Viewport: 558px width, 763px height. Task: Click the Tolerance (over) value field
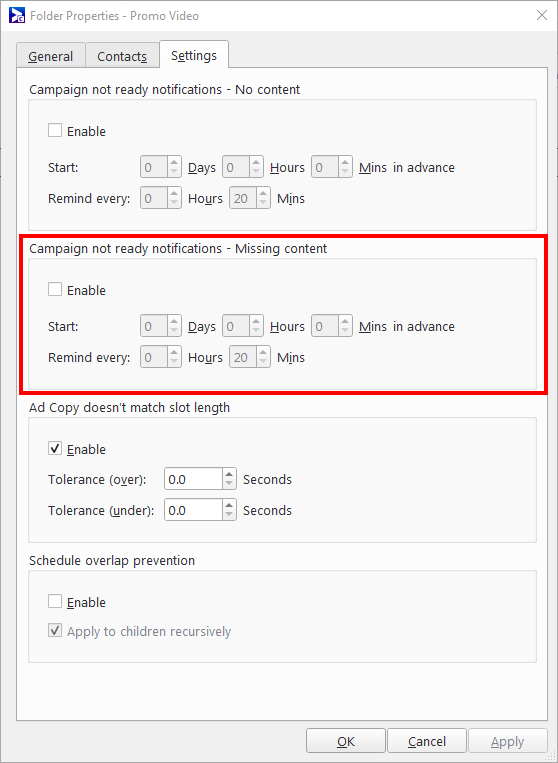click(194, 479)
